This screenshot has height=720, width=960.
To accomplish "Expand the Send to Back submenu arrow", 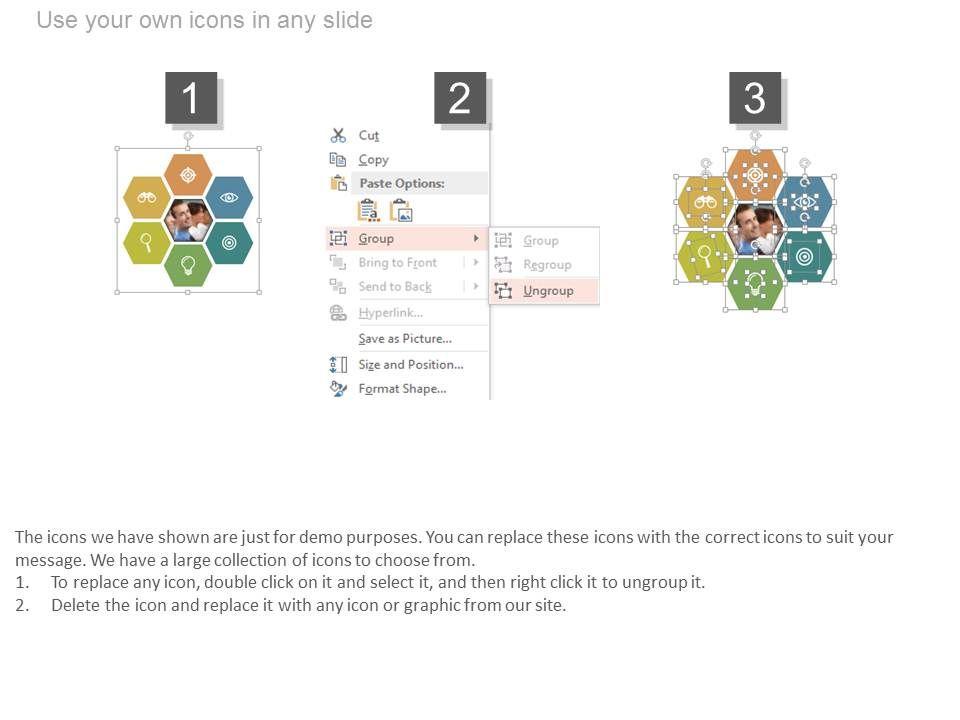I will pyautogui.click(x=476, y=286).
